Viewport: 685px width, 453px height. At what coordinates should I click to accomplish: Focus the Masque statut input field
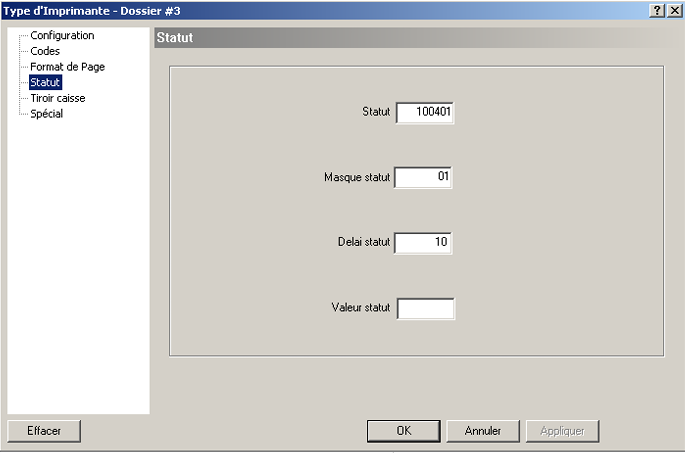[423, 177]
